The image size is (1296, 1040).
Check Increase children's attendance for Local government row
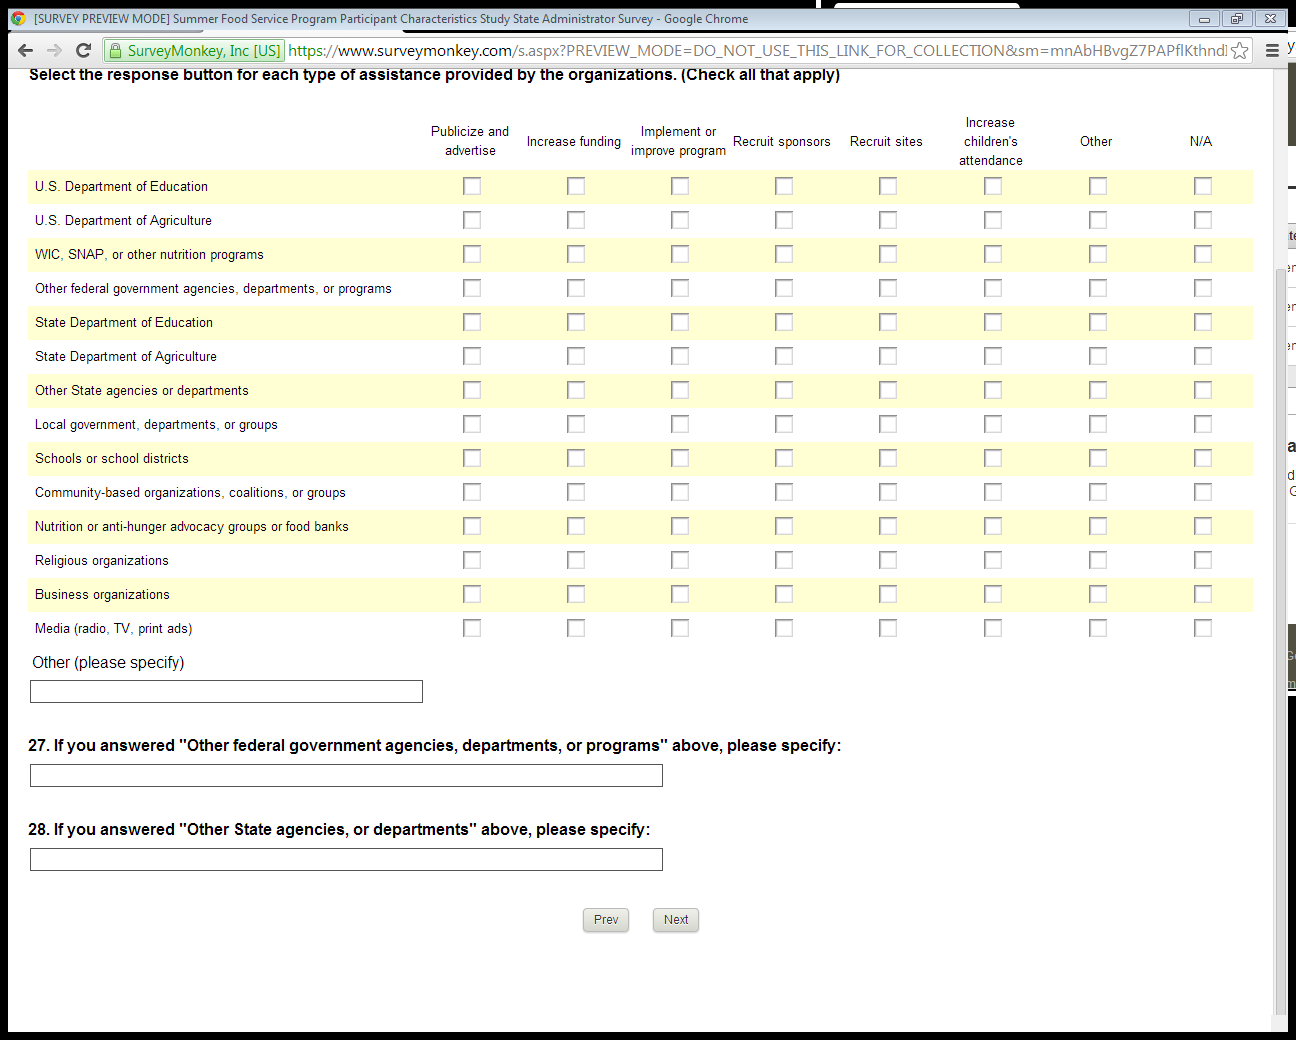993,424
